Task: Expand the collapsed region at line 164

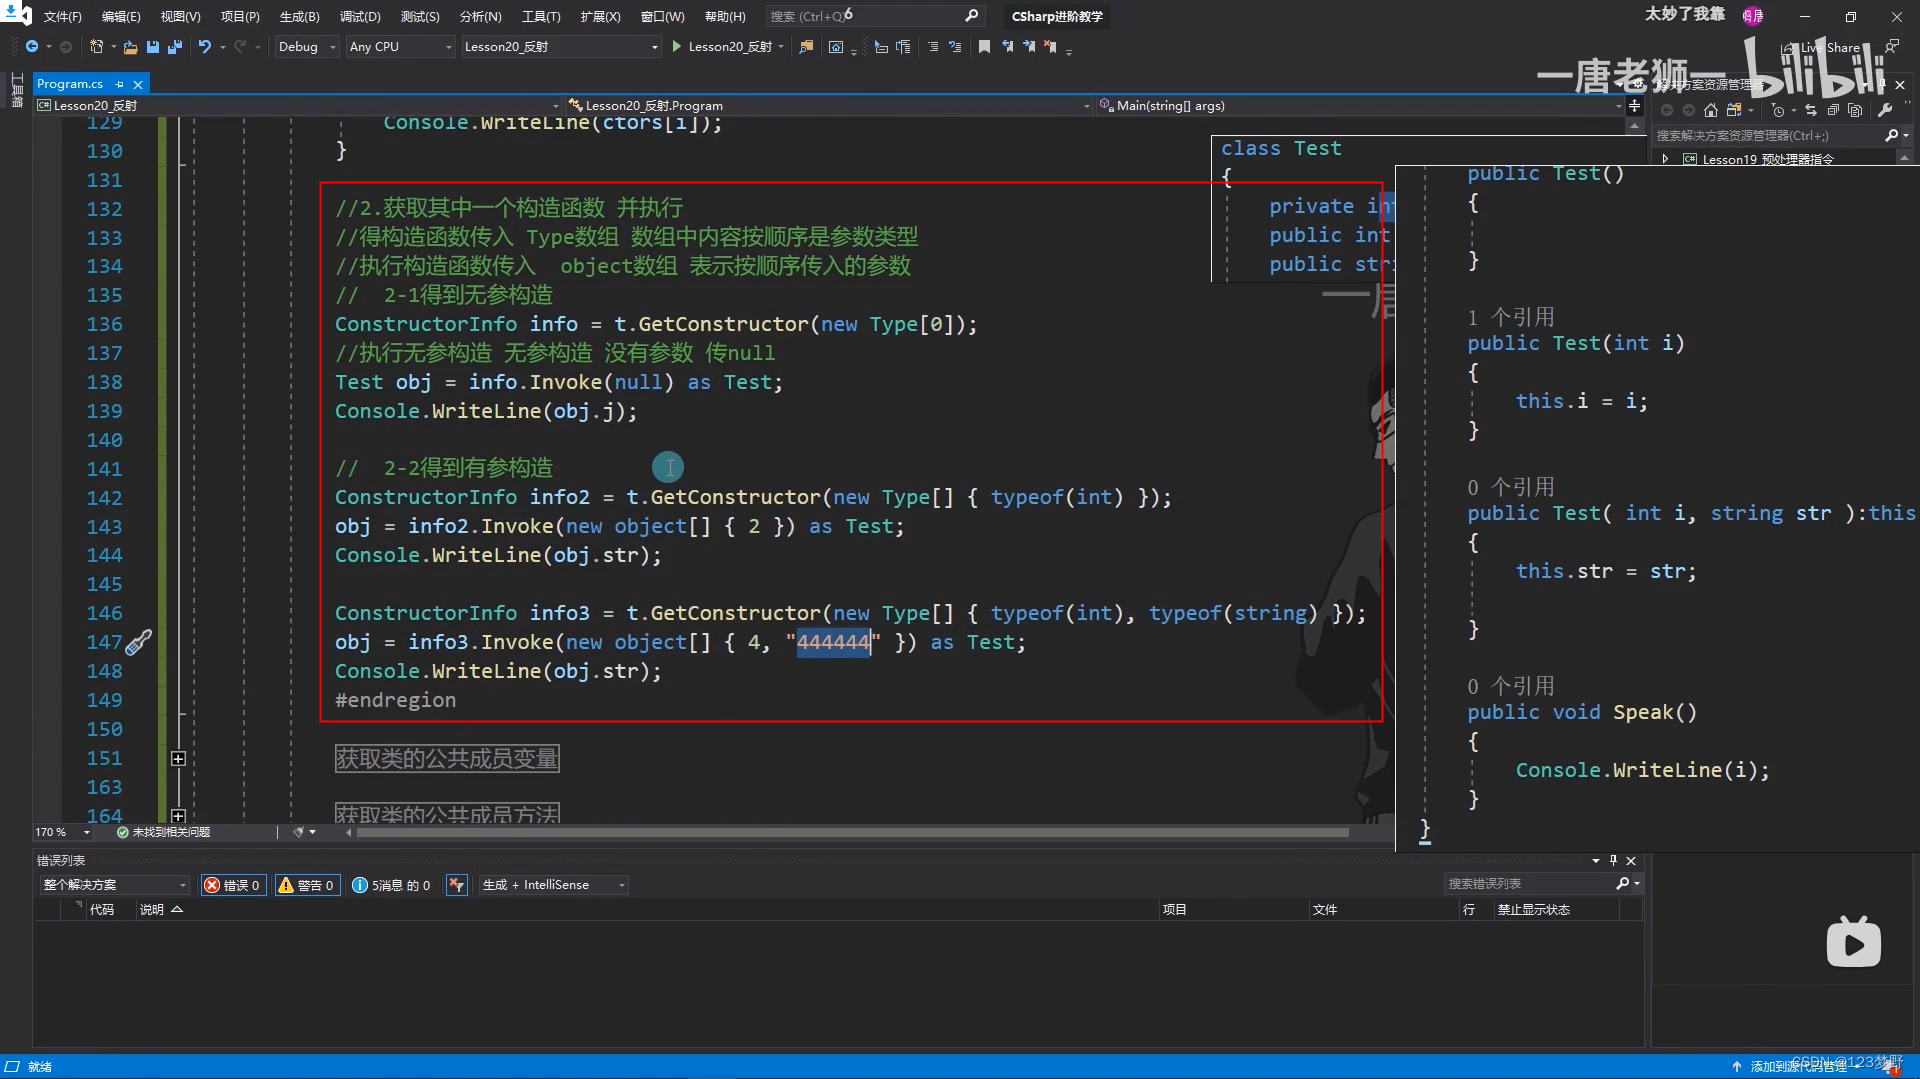Action: (178, 815)
